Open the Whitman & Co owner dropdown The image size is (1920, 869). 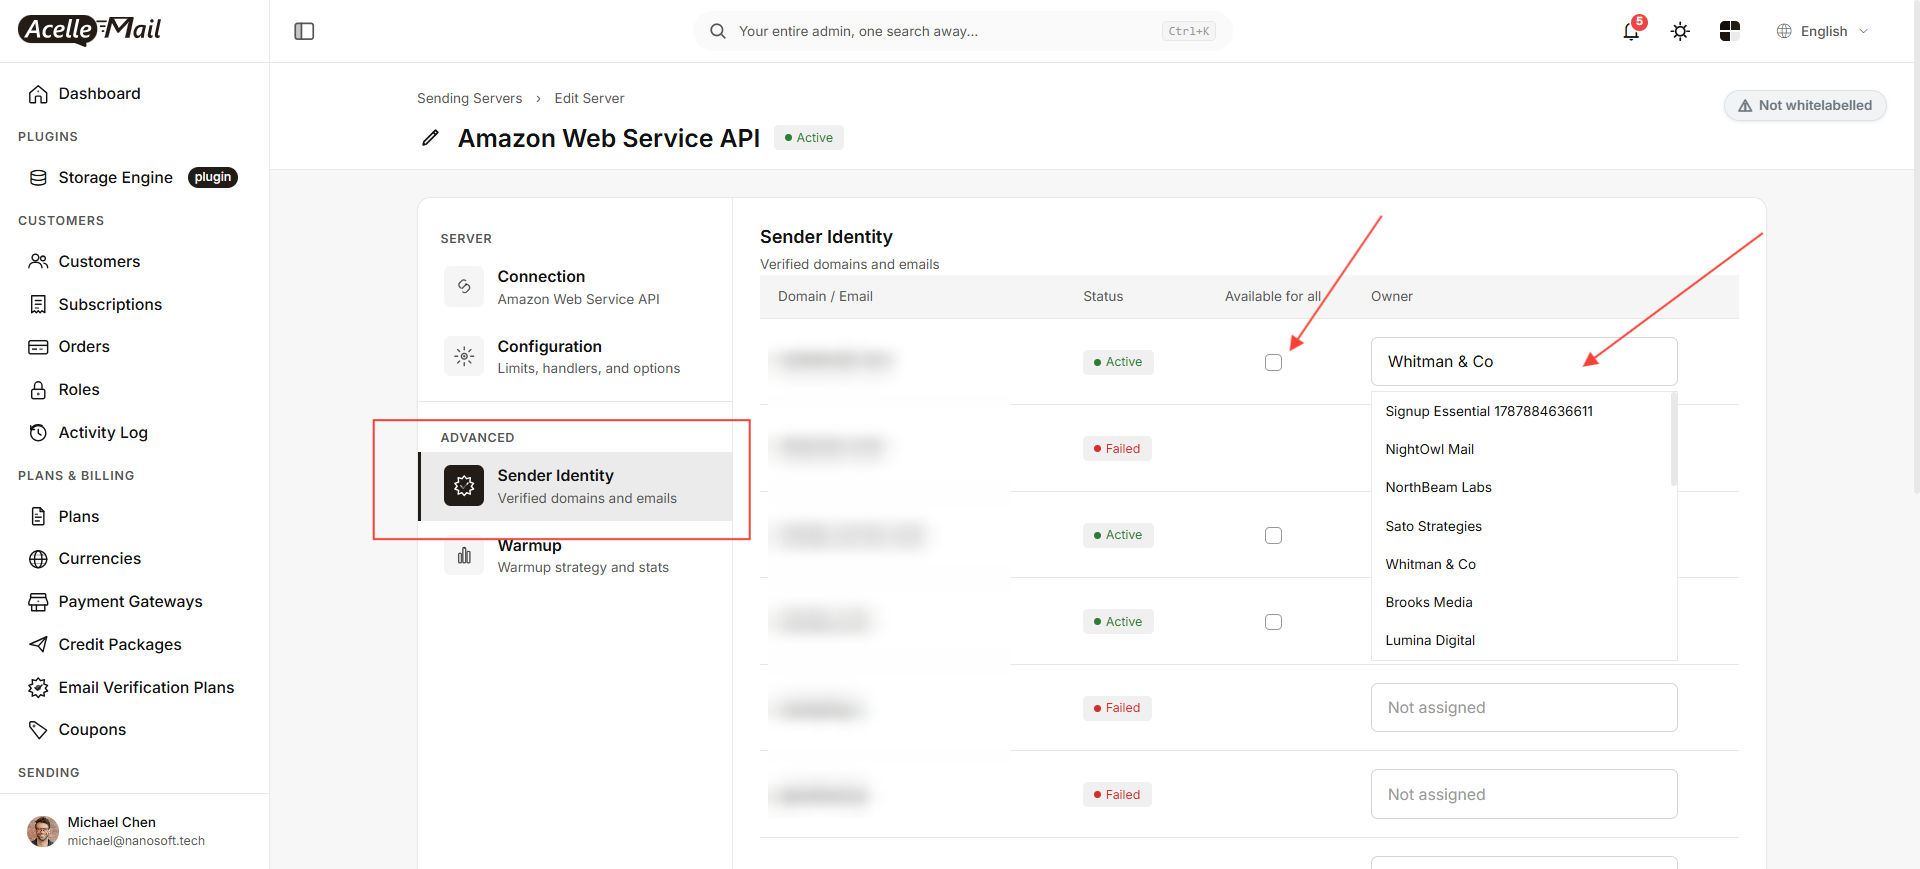(1524, 362)
